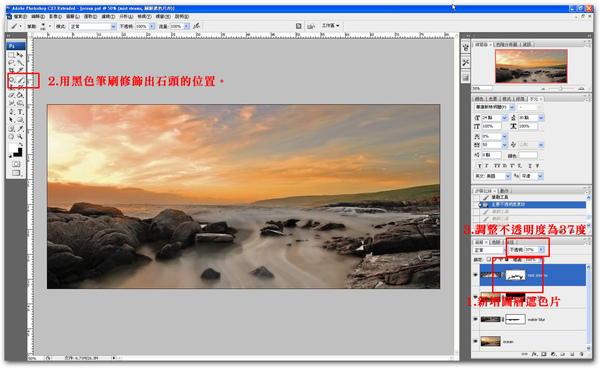
Task: Click the Navigator zoom percentage field
Action: (482, 88)
